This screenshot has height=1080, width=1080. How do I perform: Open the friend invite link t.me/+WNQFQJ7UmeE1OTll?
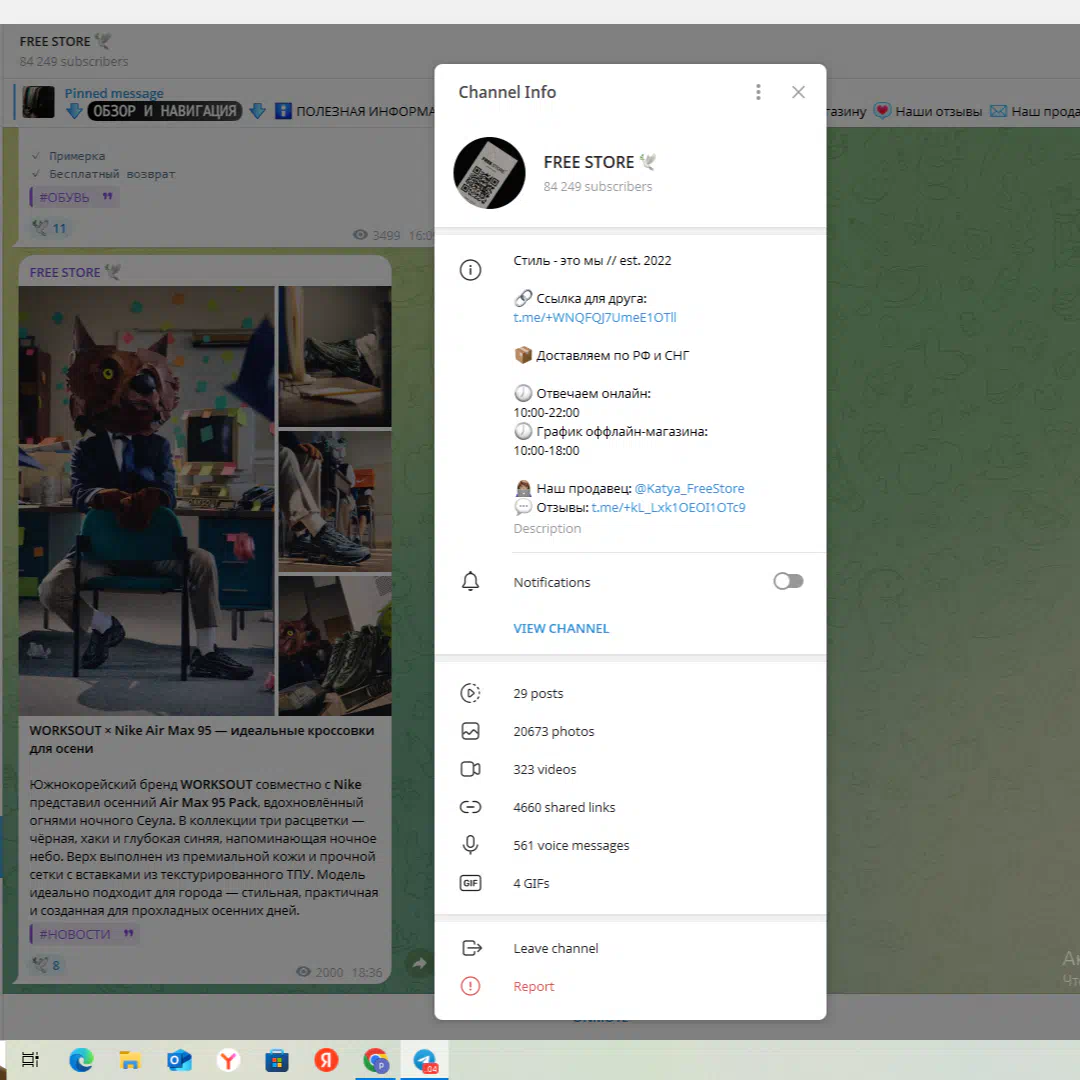(595, 318)
